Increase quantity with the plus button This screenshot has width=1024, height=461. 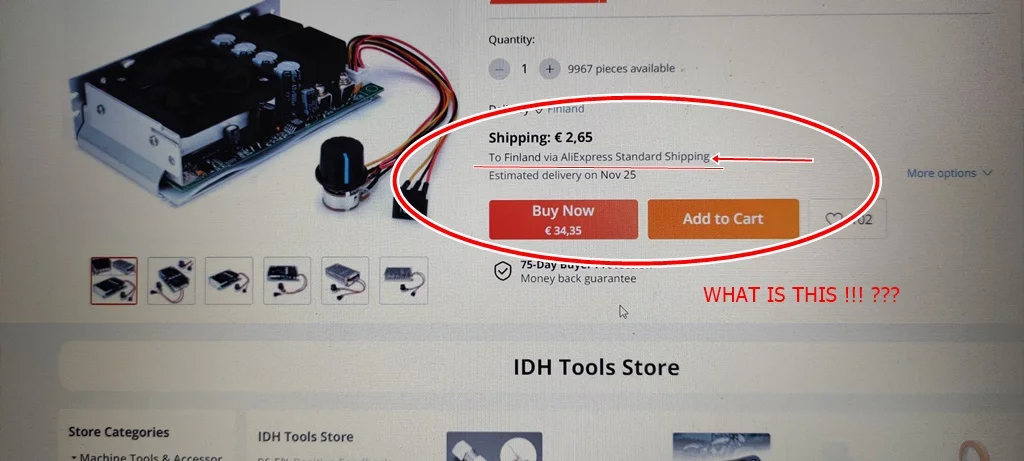pos(550,69)
